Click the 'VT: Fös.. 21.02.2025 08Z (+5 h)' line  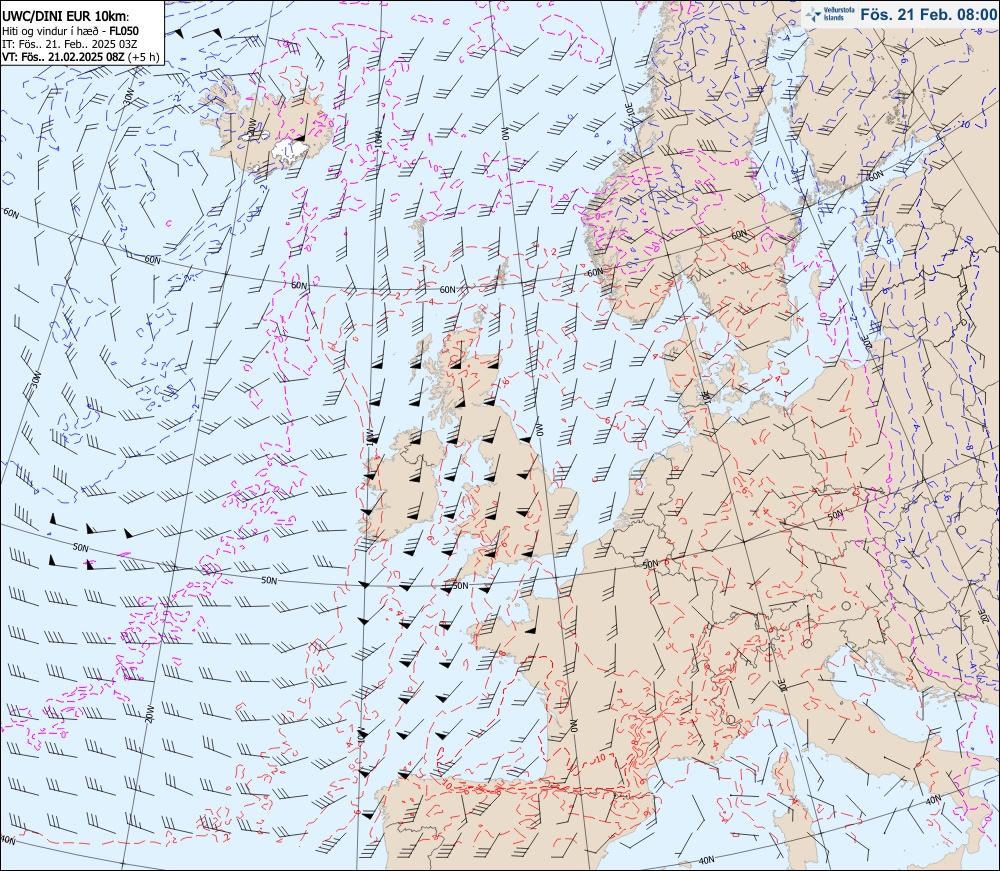click(x=80, y=57)
